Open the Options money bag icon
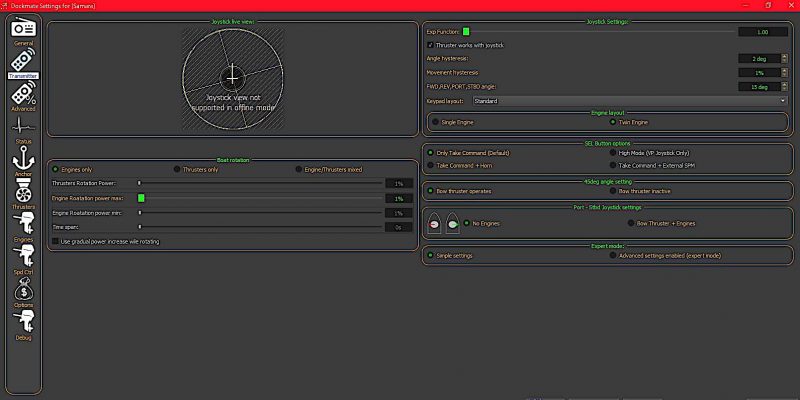 (23, 289)
